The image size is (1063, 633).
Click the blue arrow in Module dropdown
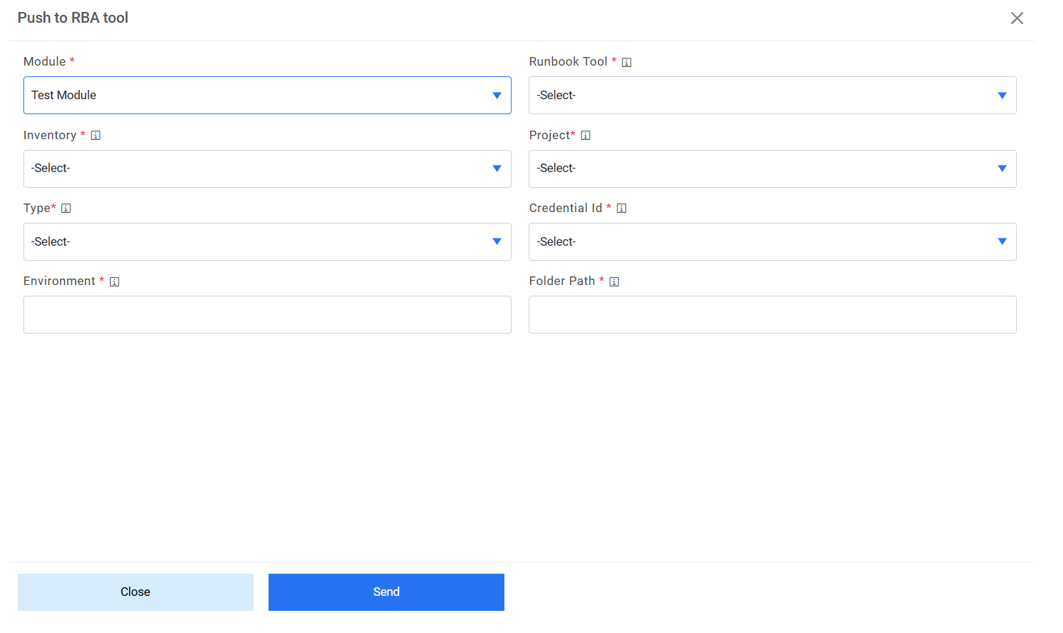coord(497,96)
